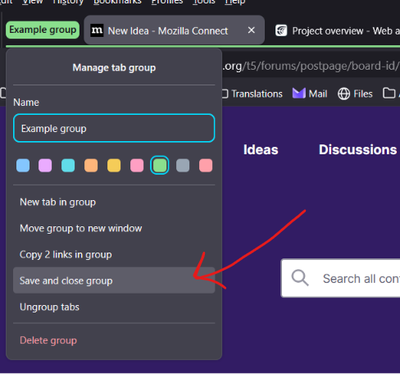Open the Files bookmark
Screen dimensions: 400x374
pyautogui.click(x=355, y=94)
